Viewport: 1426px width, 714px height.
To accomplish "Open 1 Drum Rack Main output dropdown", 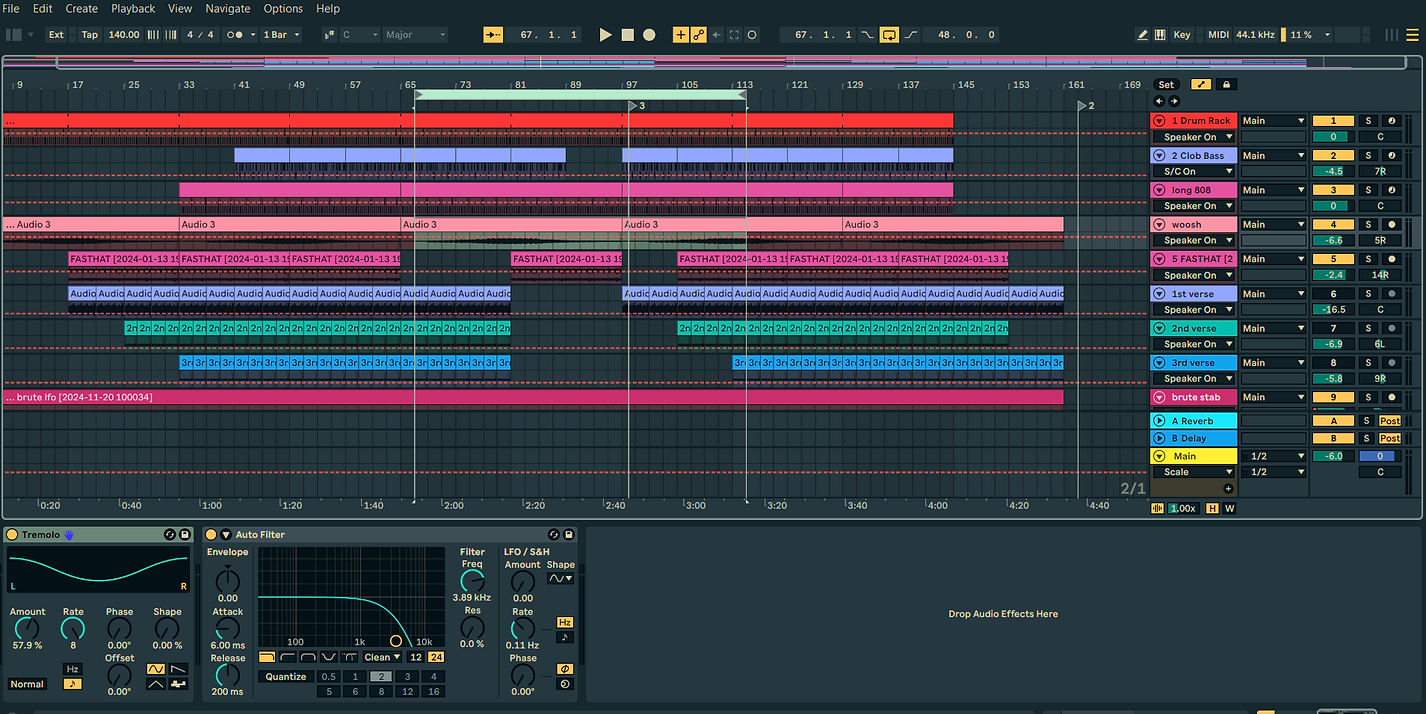I will click(1273, 121).
